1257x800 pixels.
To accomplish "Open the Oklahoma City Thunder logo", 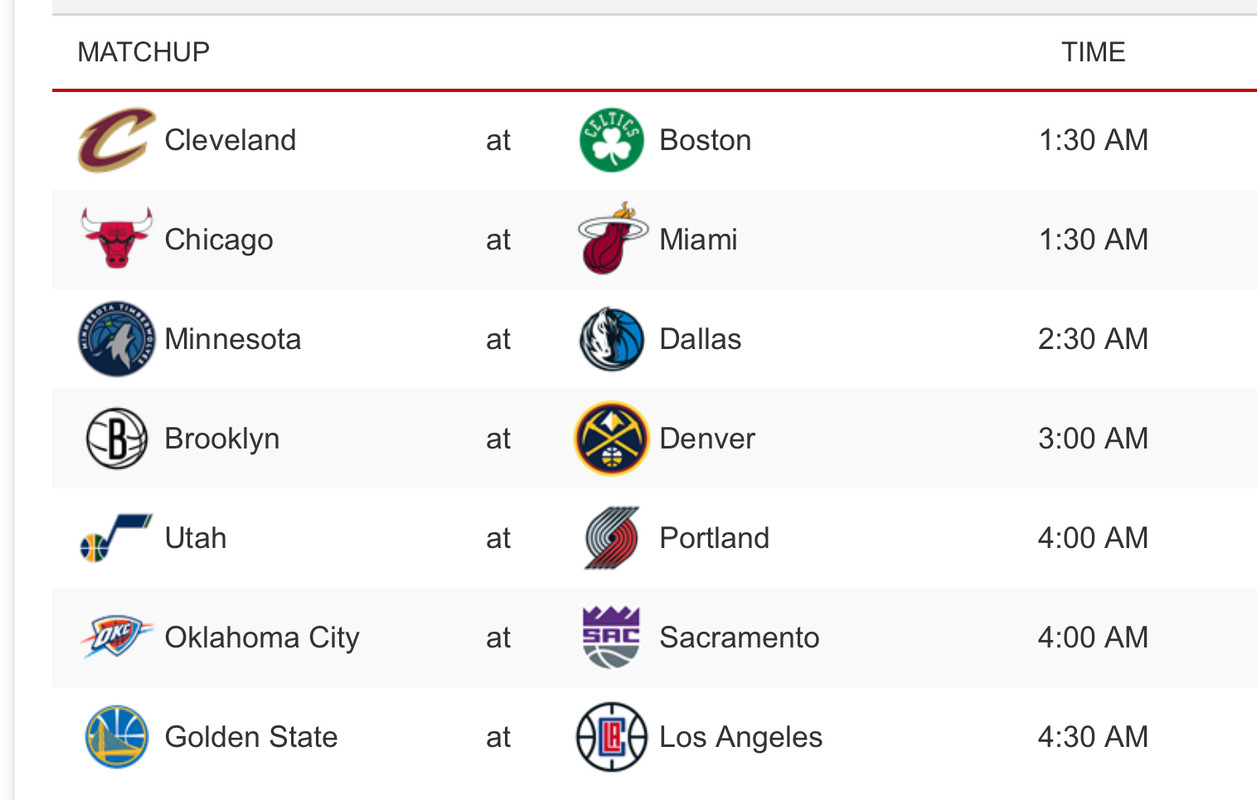I will pyautogui.click(x=117, y=637).
